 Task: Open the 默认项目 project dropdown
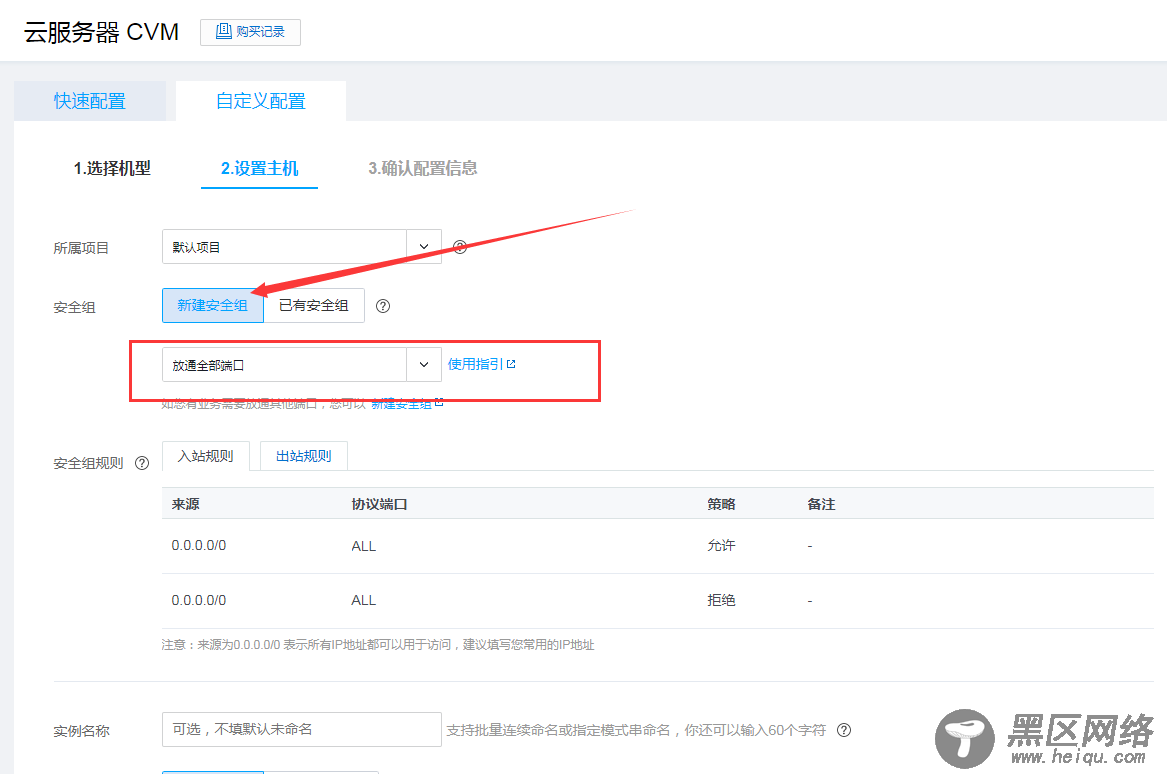click(x=301, y=246)
